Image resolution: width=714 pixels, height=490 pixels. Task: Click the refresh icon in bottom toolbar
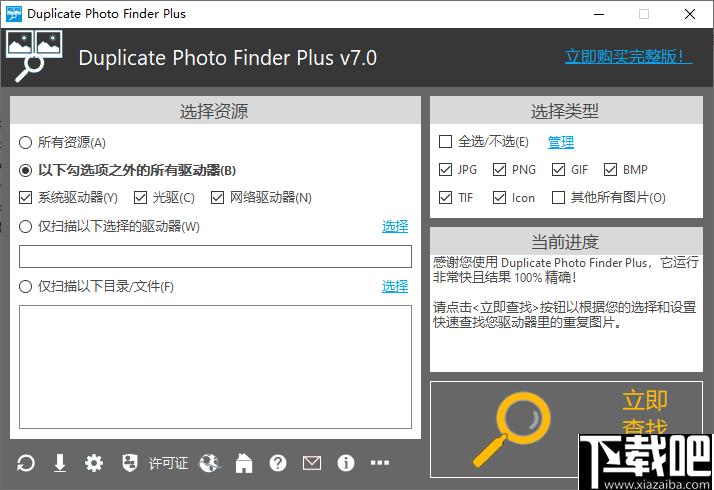[x=26, y=464]
